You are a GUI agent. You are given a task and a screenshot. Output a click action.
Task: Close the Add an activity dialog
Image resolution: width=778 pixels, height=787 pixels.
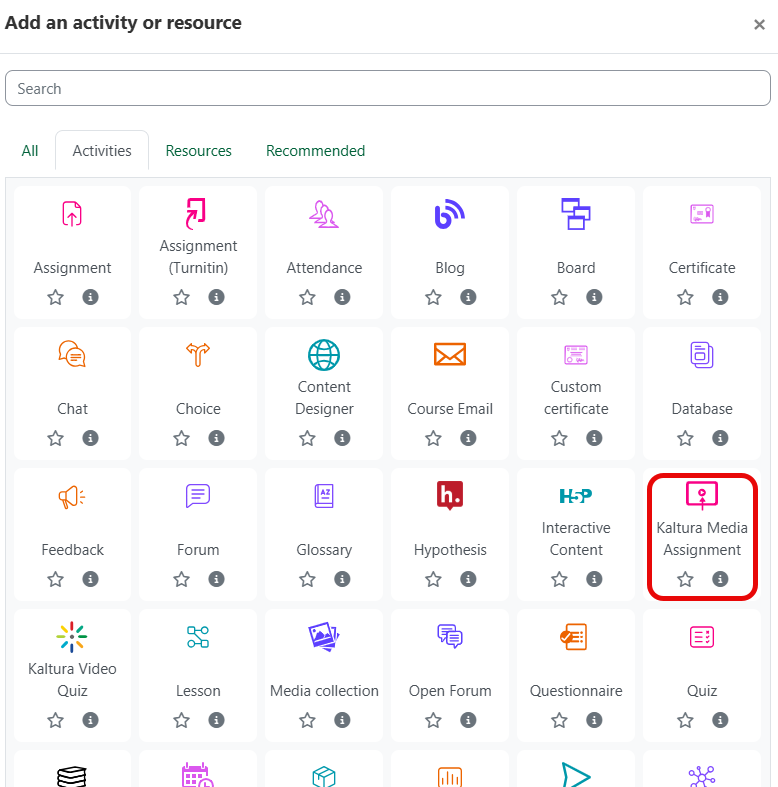pyautogui.click(x=759, y=25)
